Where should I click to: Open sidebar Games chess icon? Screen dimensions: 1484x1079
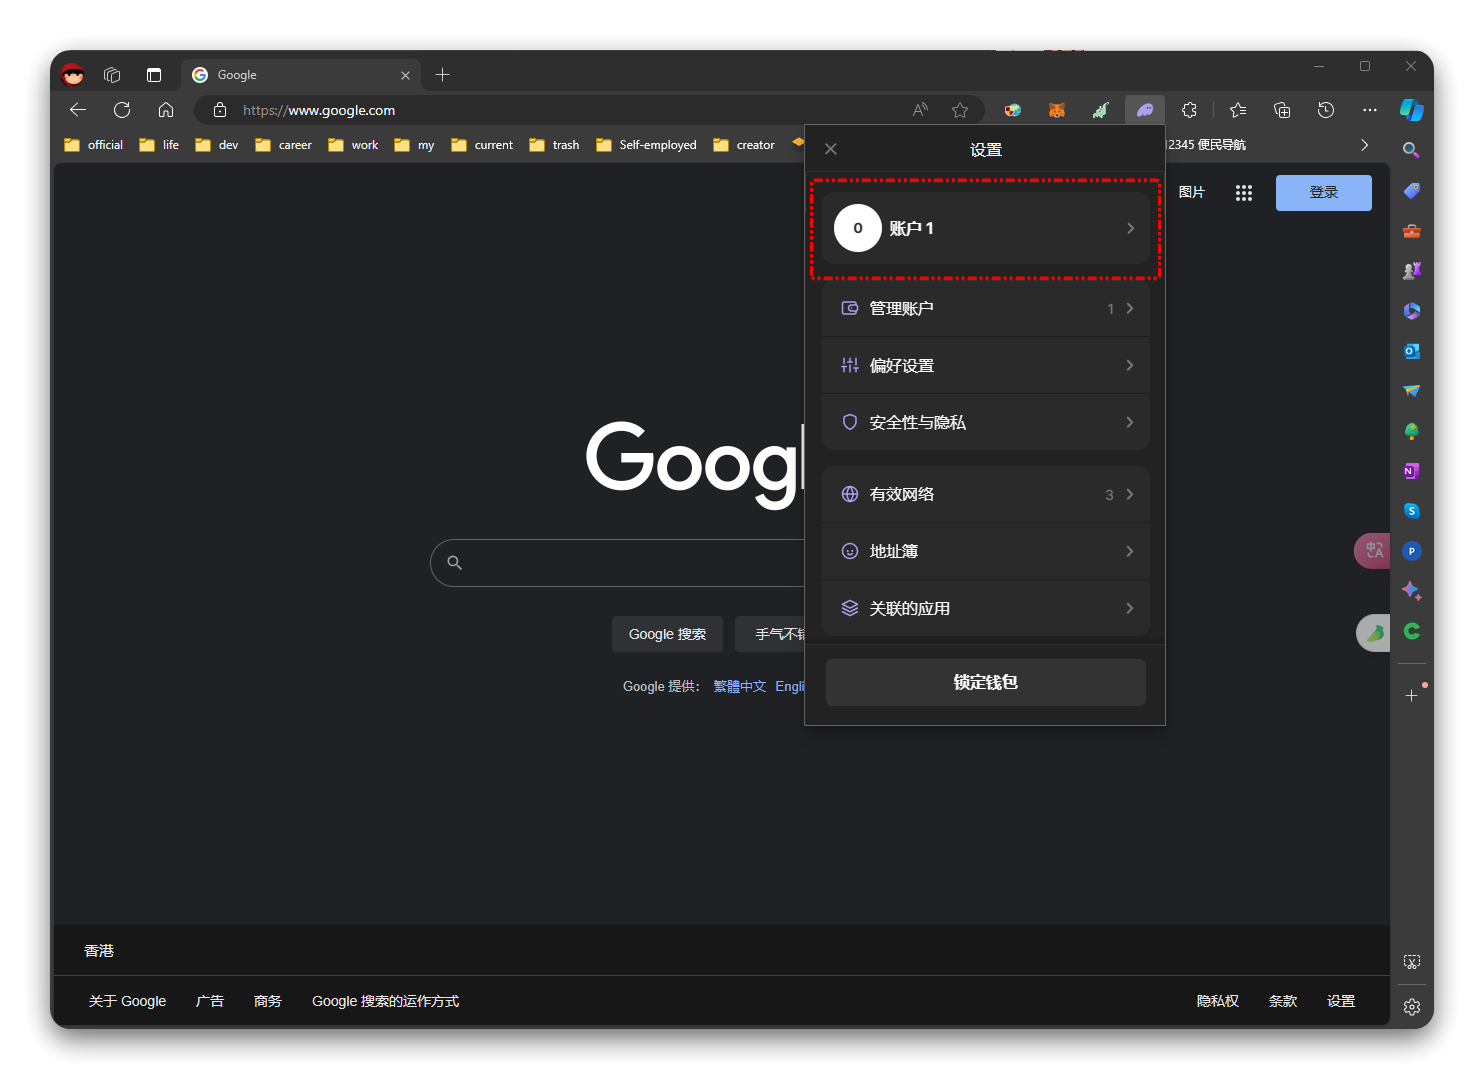pos(1411,271)
